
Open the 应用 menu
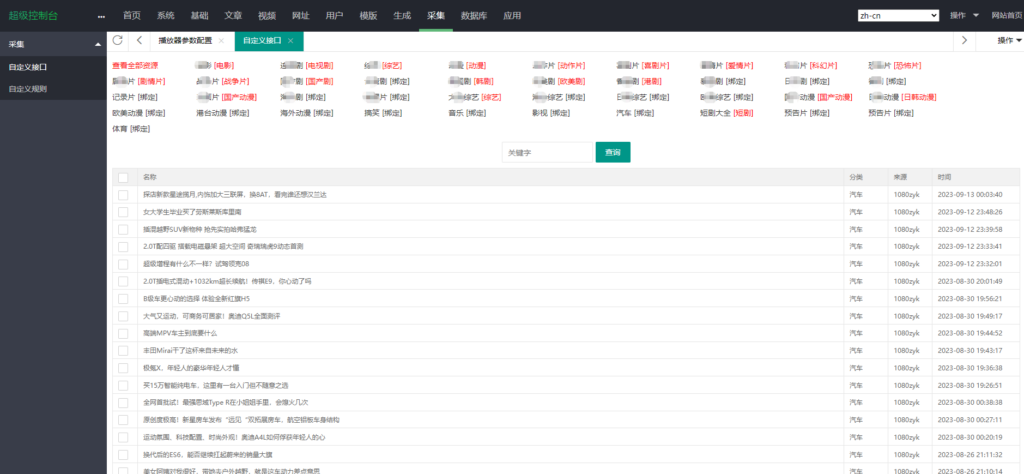513,16
